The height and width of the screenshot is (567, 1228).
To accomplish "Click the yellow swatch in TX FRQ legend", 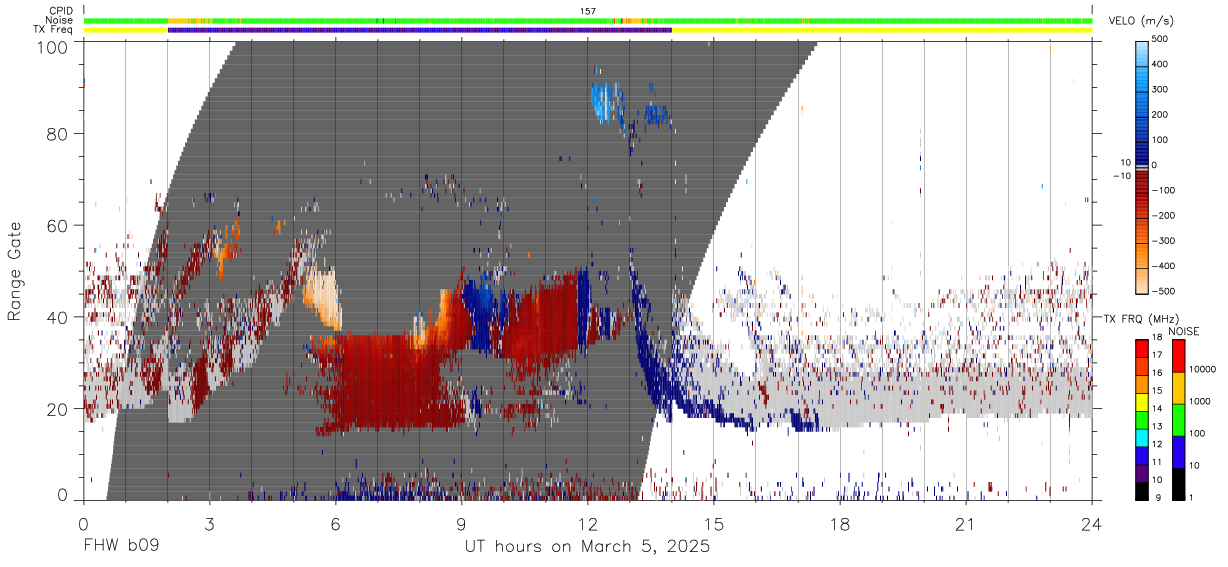I will point(1141,401).
